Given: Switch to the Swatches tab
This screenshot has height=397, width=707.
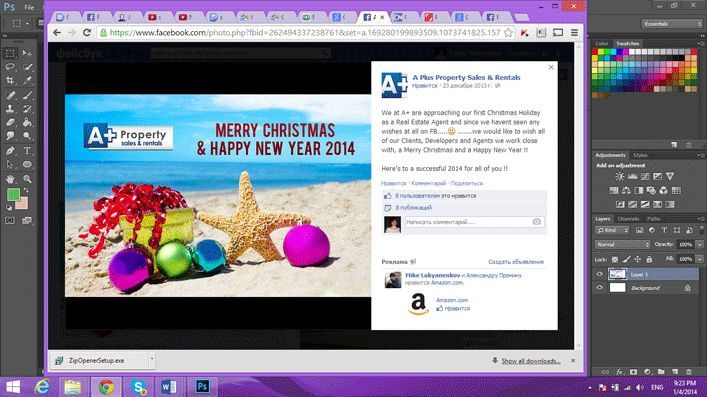Looking at the screenshot, I should tap(628, 43).
